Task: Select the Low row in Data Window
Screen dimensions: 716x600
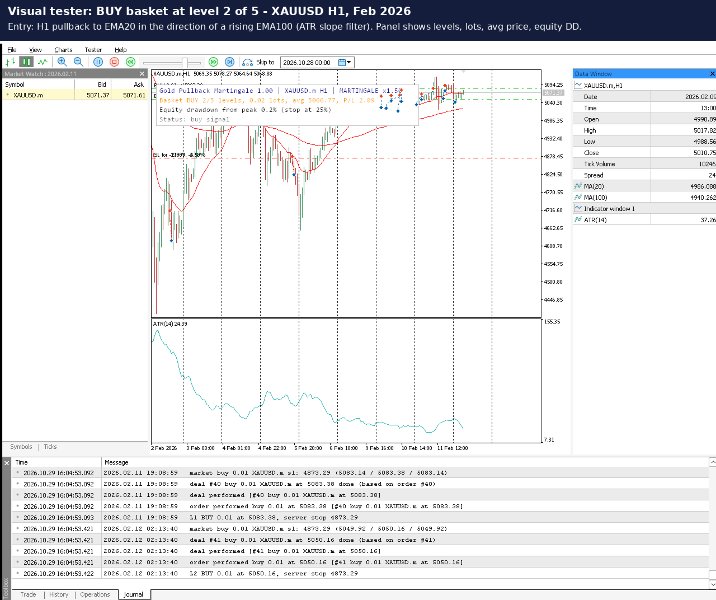Action: pos(644,142)
